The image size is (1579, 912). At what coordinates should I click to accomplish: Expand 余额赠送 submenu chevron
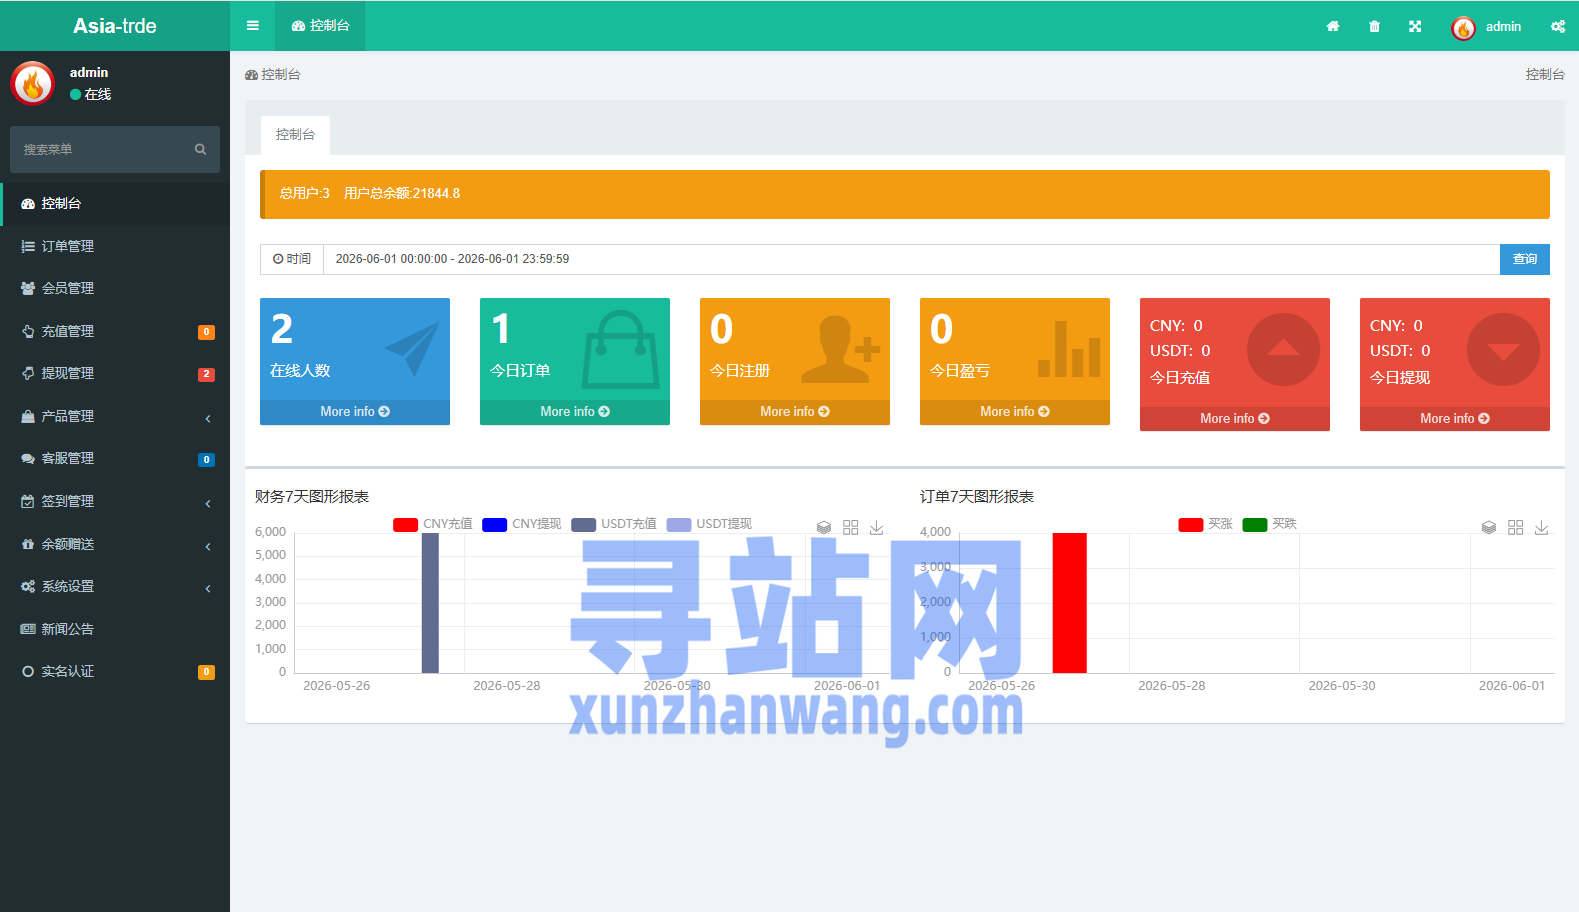coord(208,546)
